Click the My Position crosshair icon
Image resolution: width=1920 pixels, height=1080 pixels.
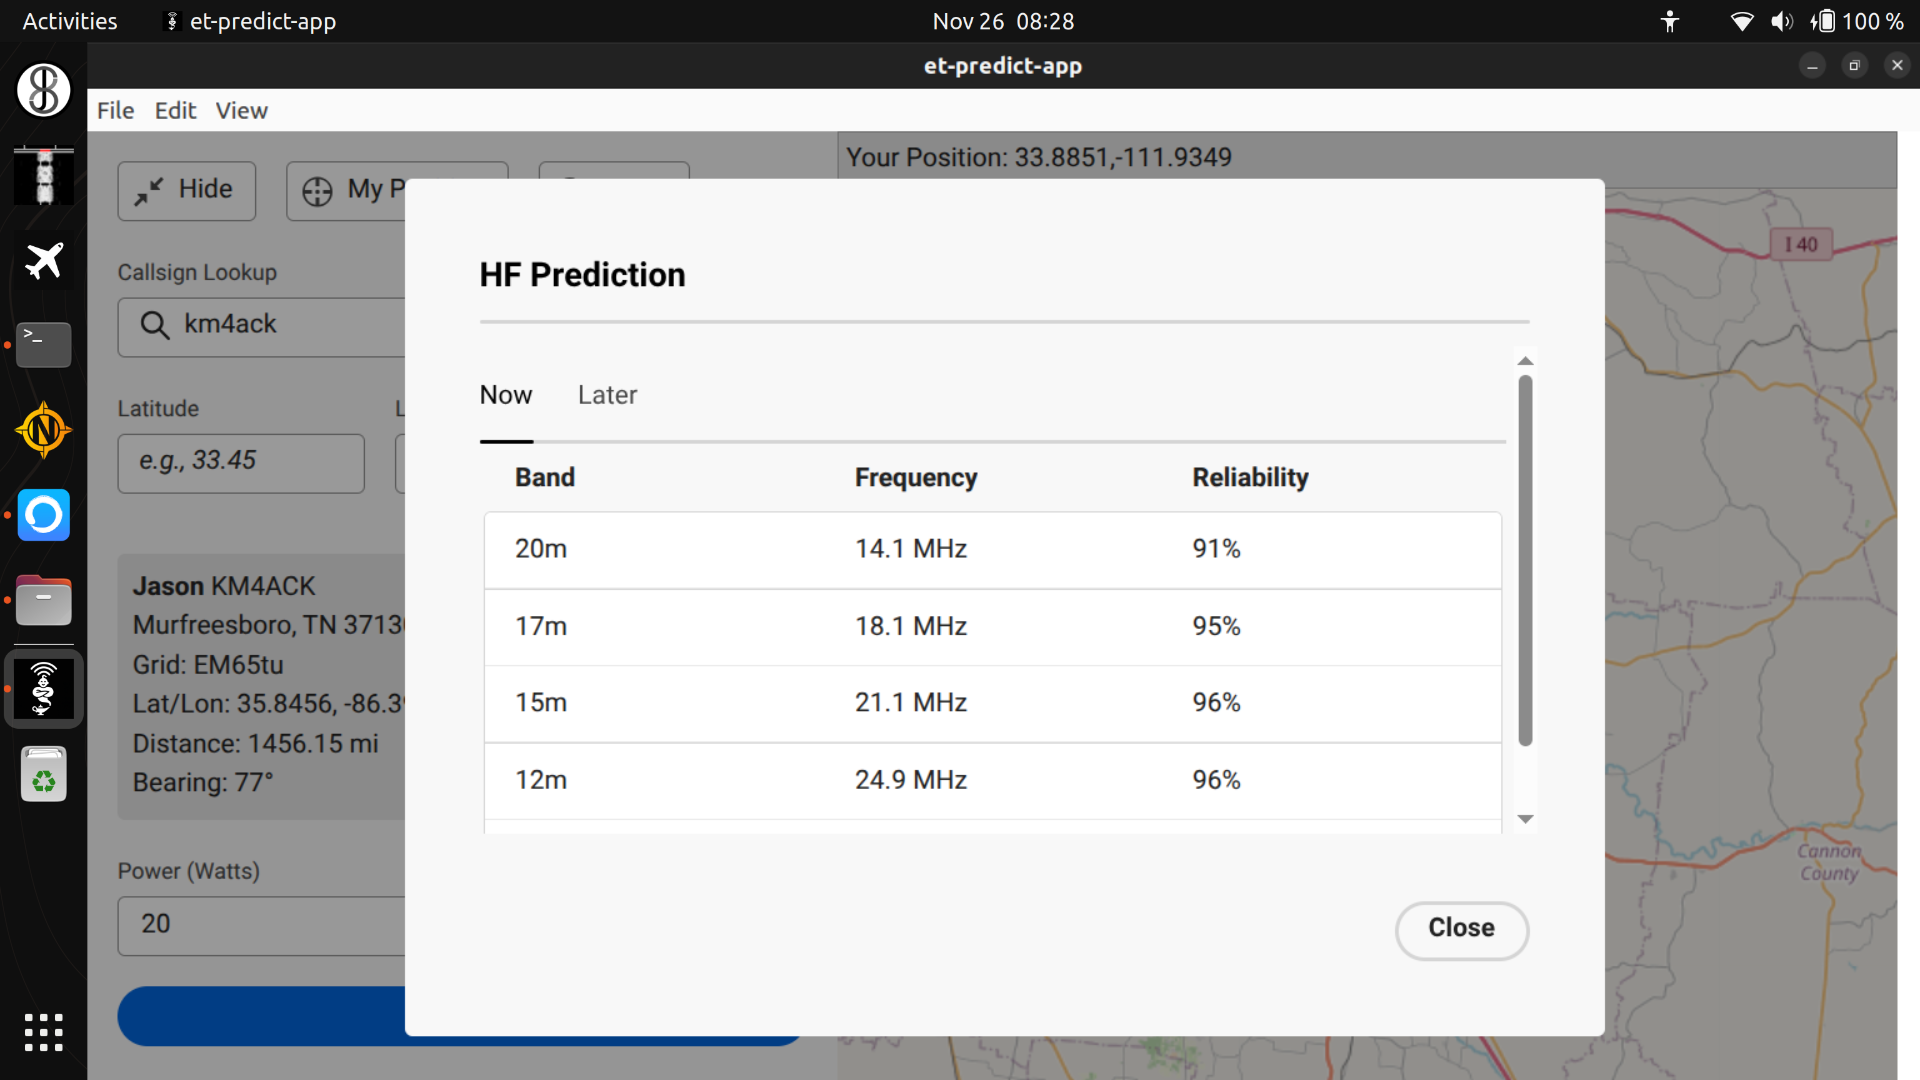pos(317,191)
